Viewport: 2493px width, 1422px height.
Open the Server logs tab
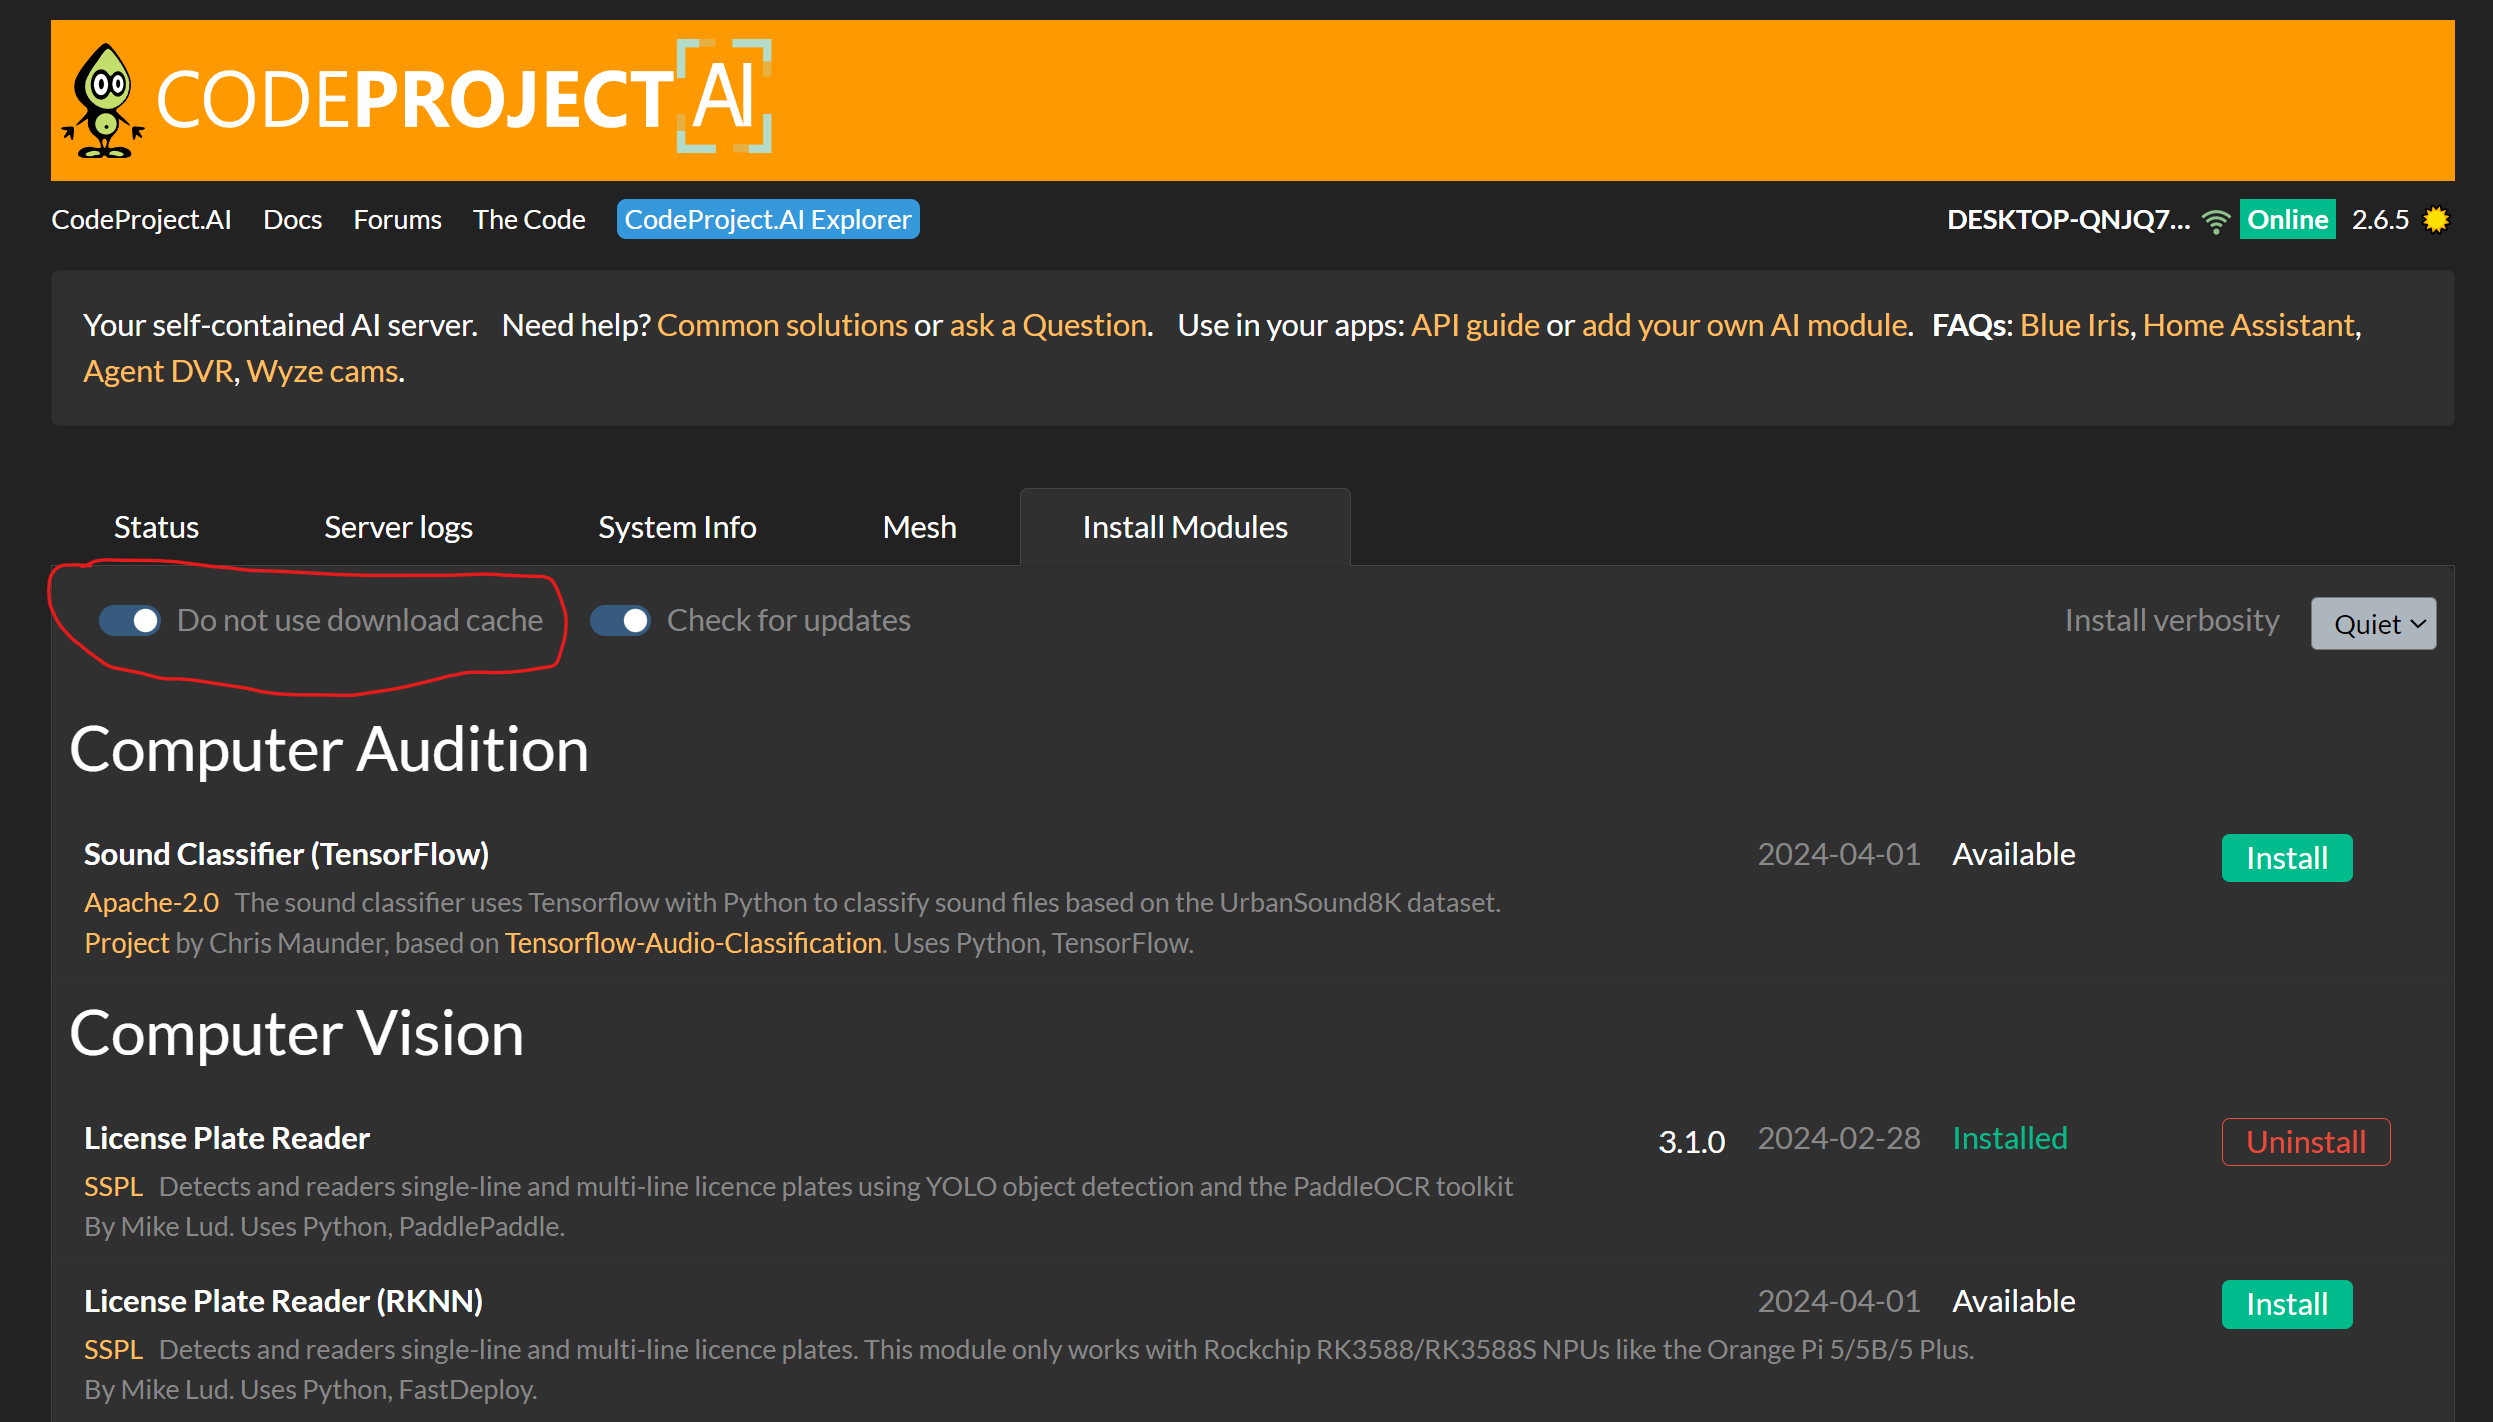coord(398,527)
